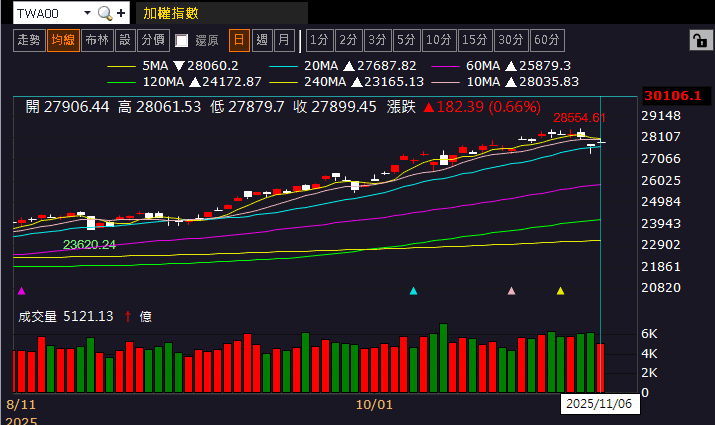Click the pink triangle marker below chart
Screen dimensions: 715x425
(512, 291)
